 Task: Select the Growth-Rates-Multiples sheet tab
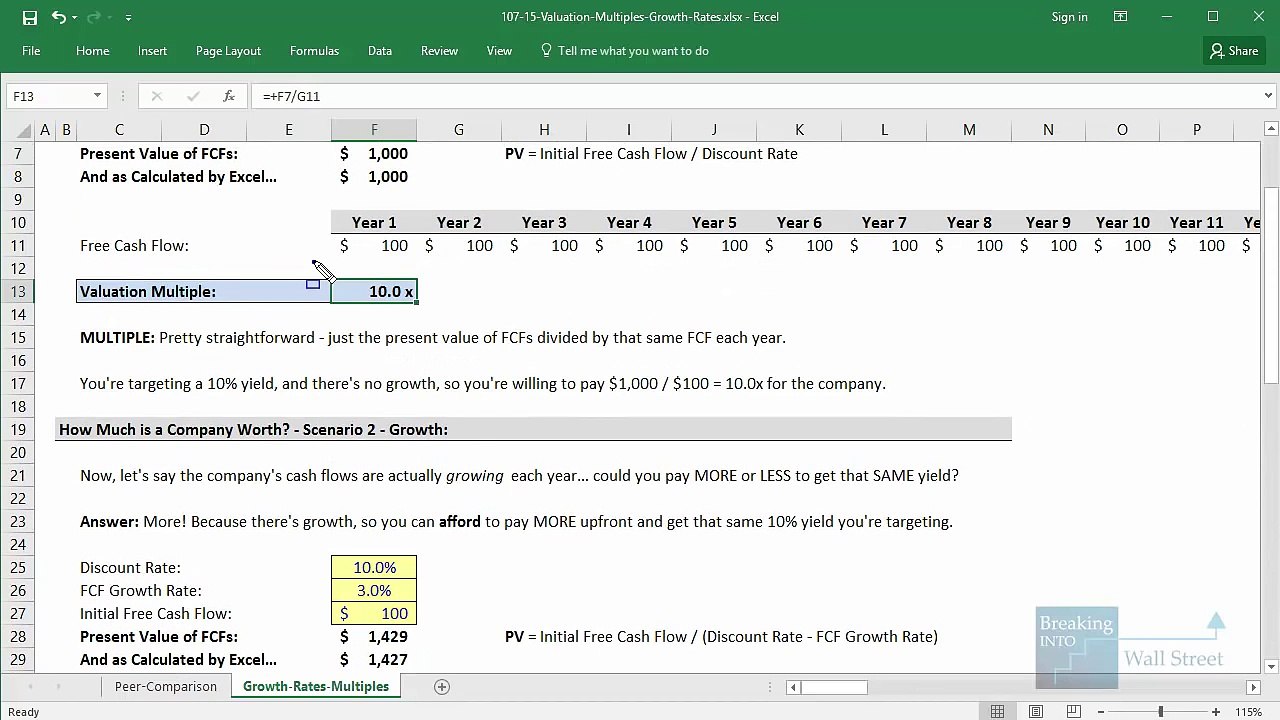pos(316,687)
